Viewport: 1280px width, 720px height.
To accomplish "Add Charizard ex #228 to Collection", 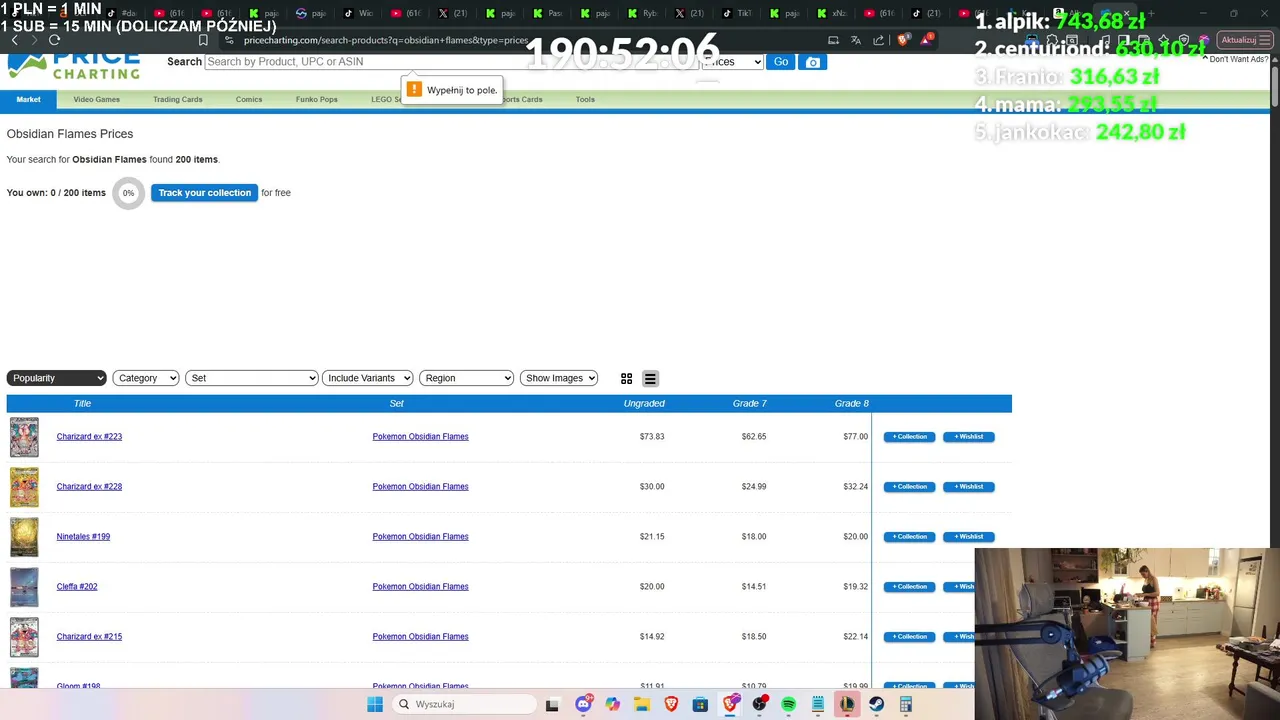I will (909, 487).
